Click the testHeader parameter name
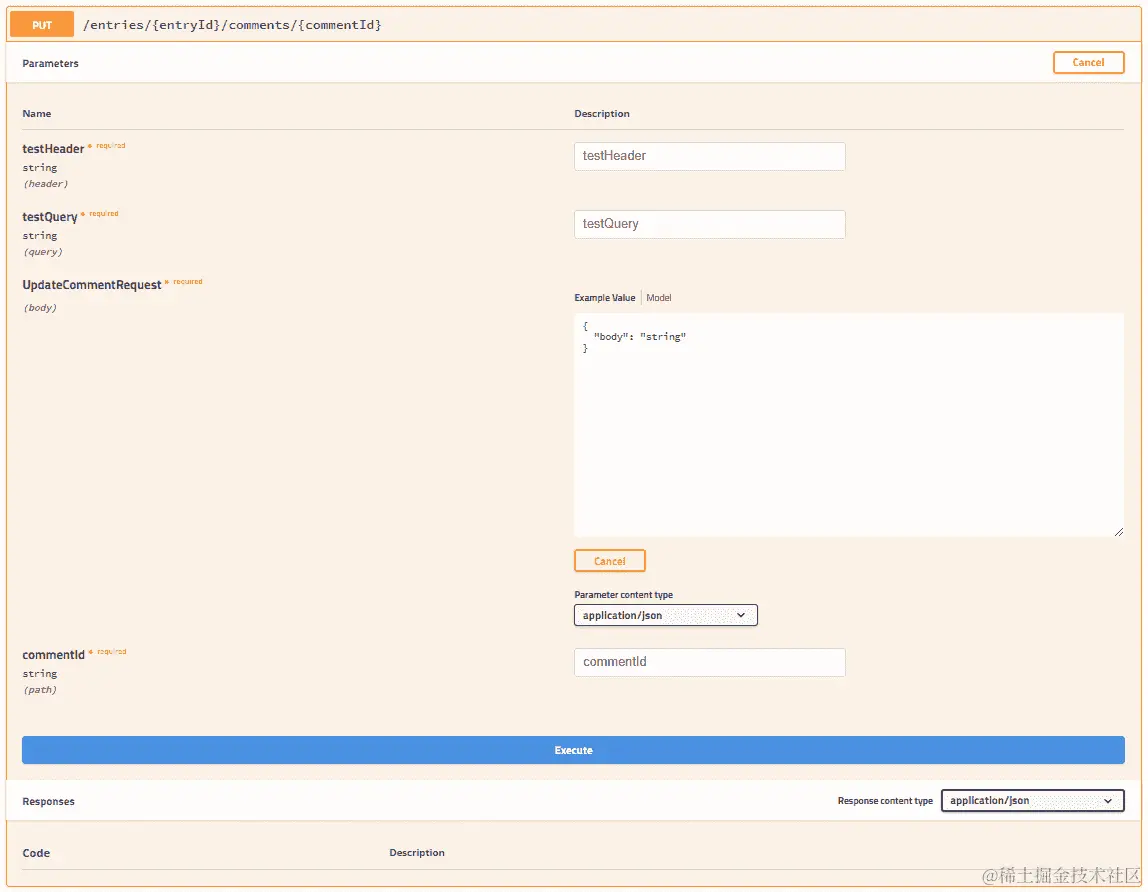This screenshot has height=892, width=1148. (x=53, y=149)
